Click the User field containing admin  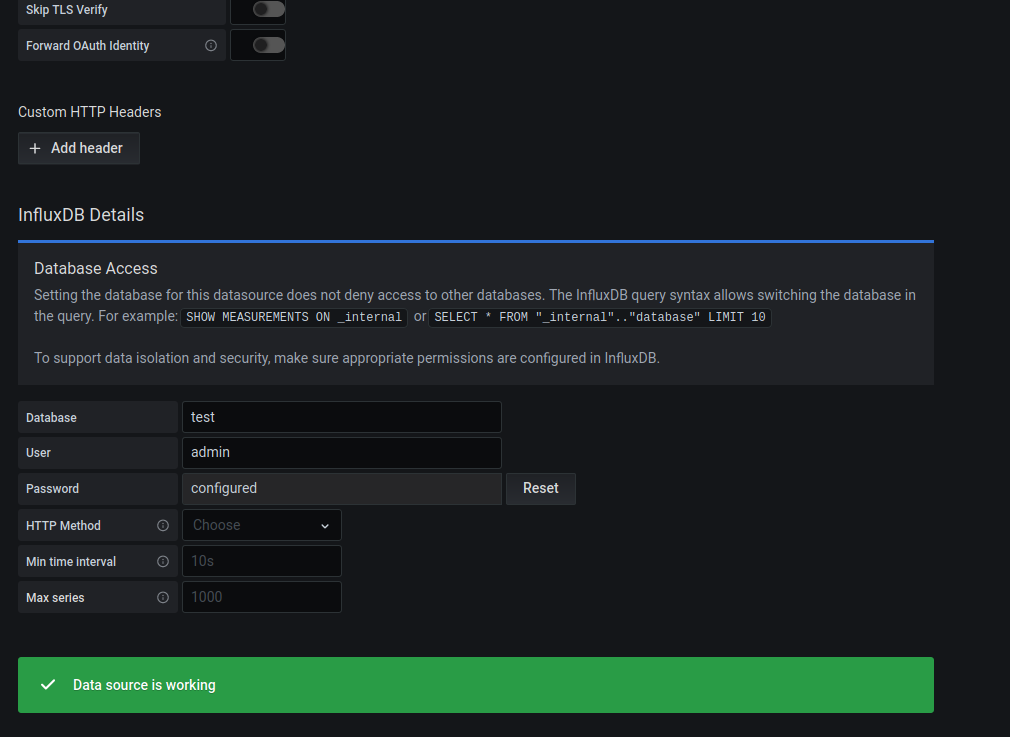(341, 453)
